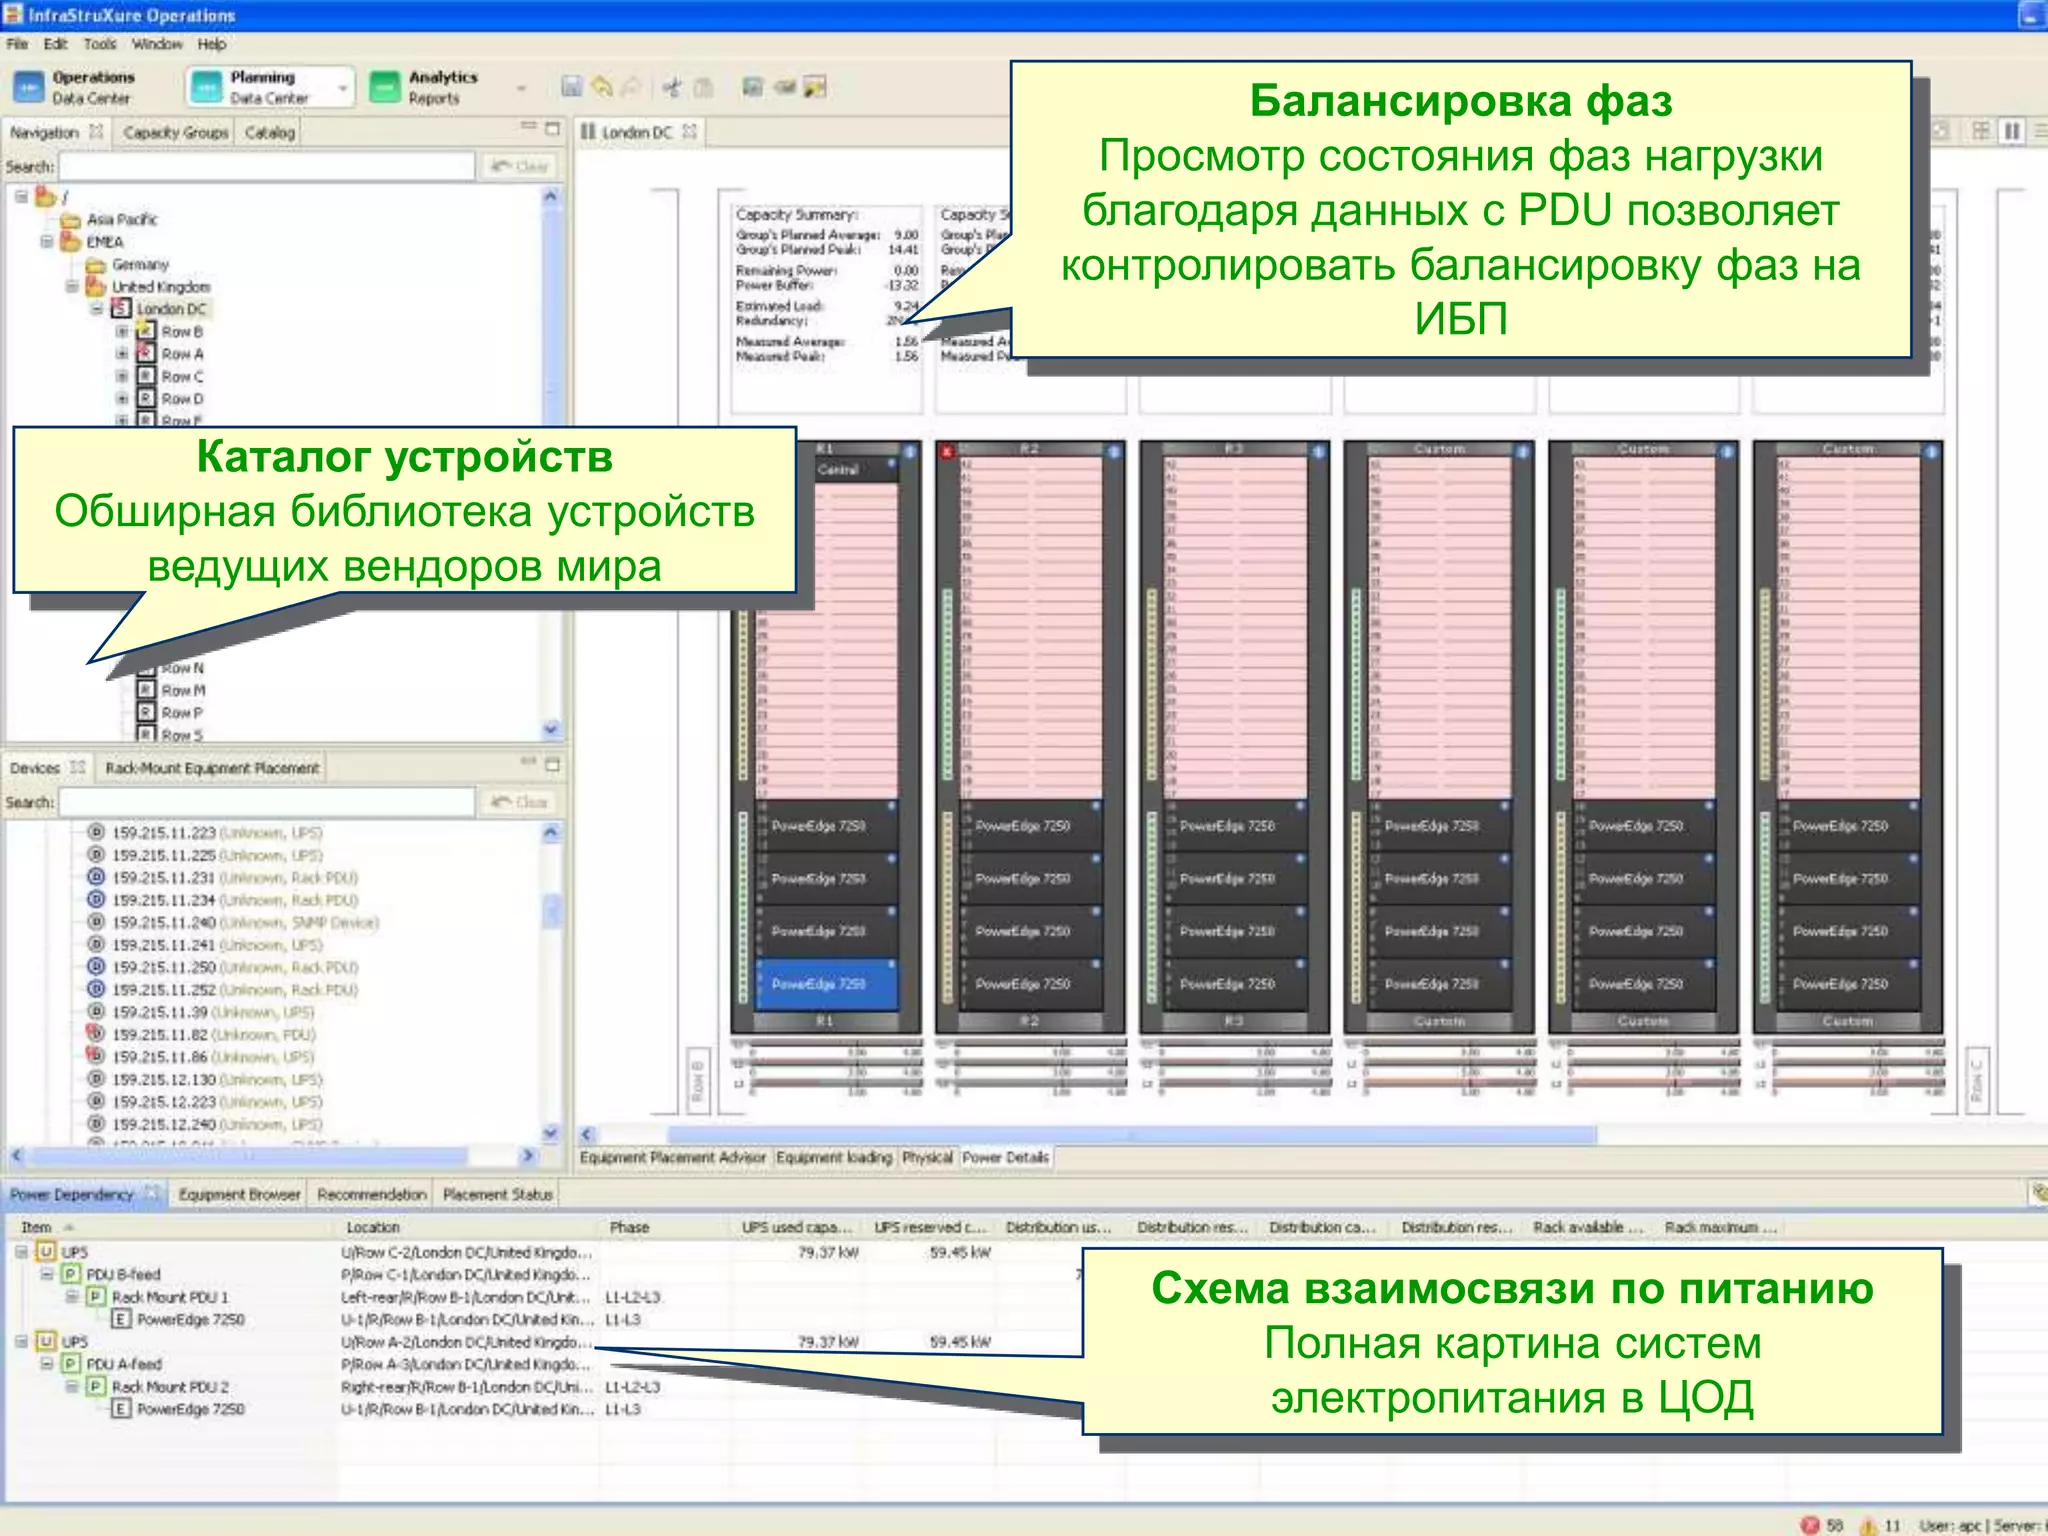
Task: Switch to the Physical tab
Action: 927,1157
